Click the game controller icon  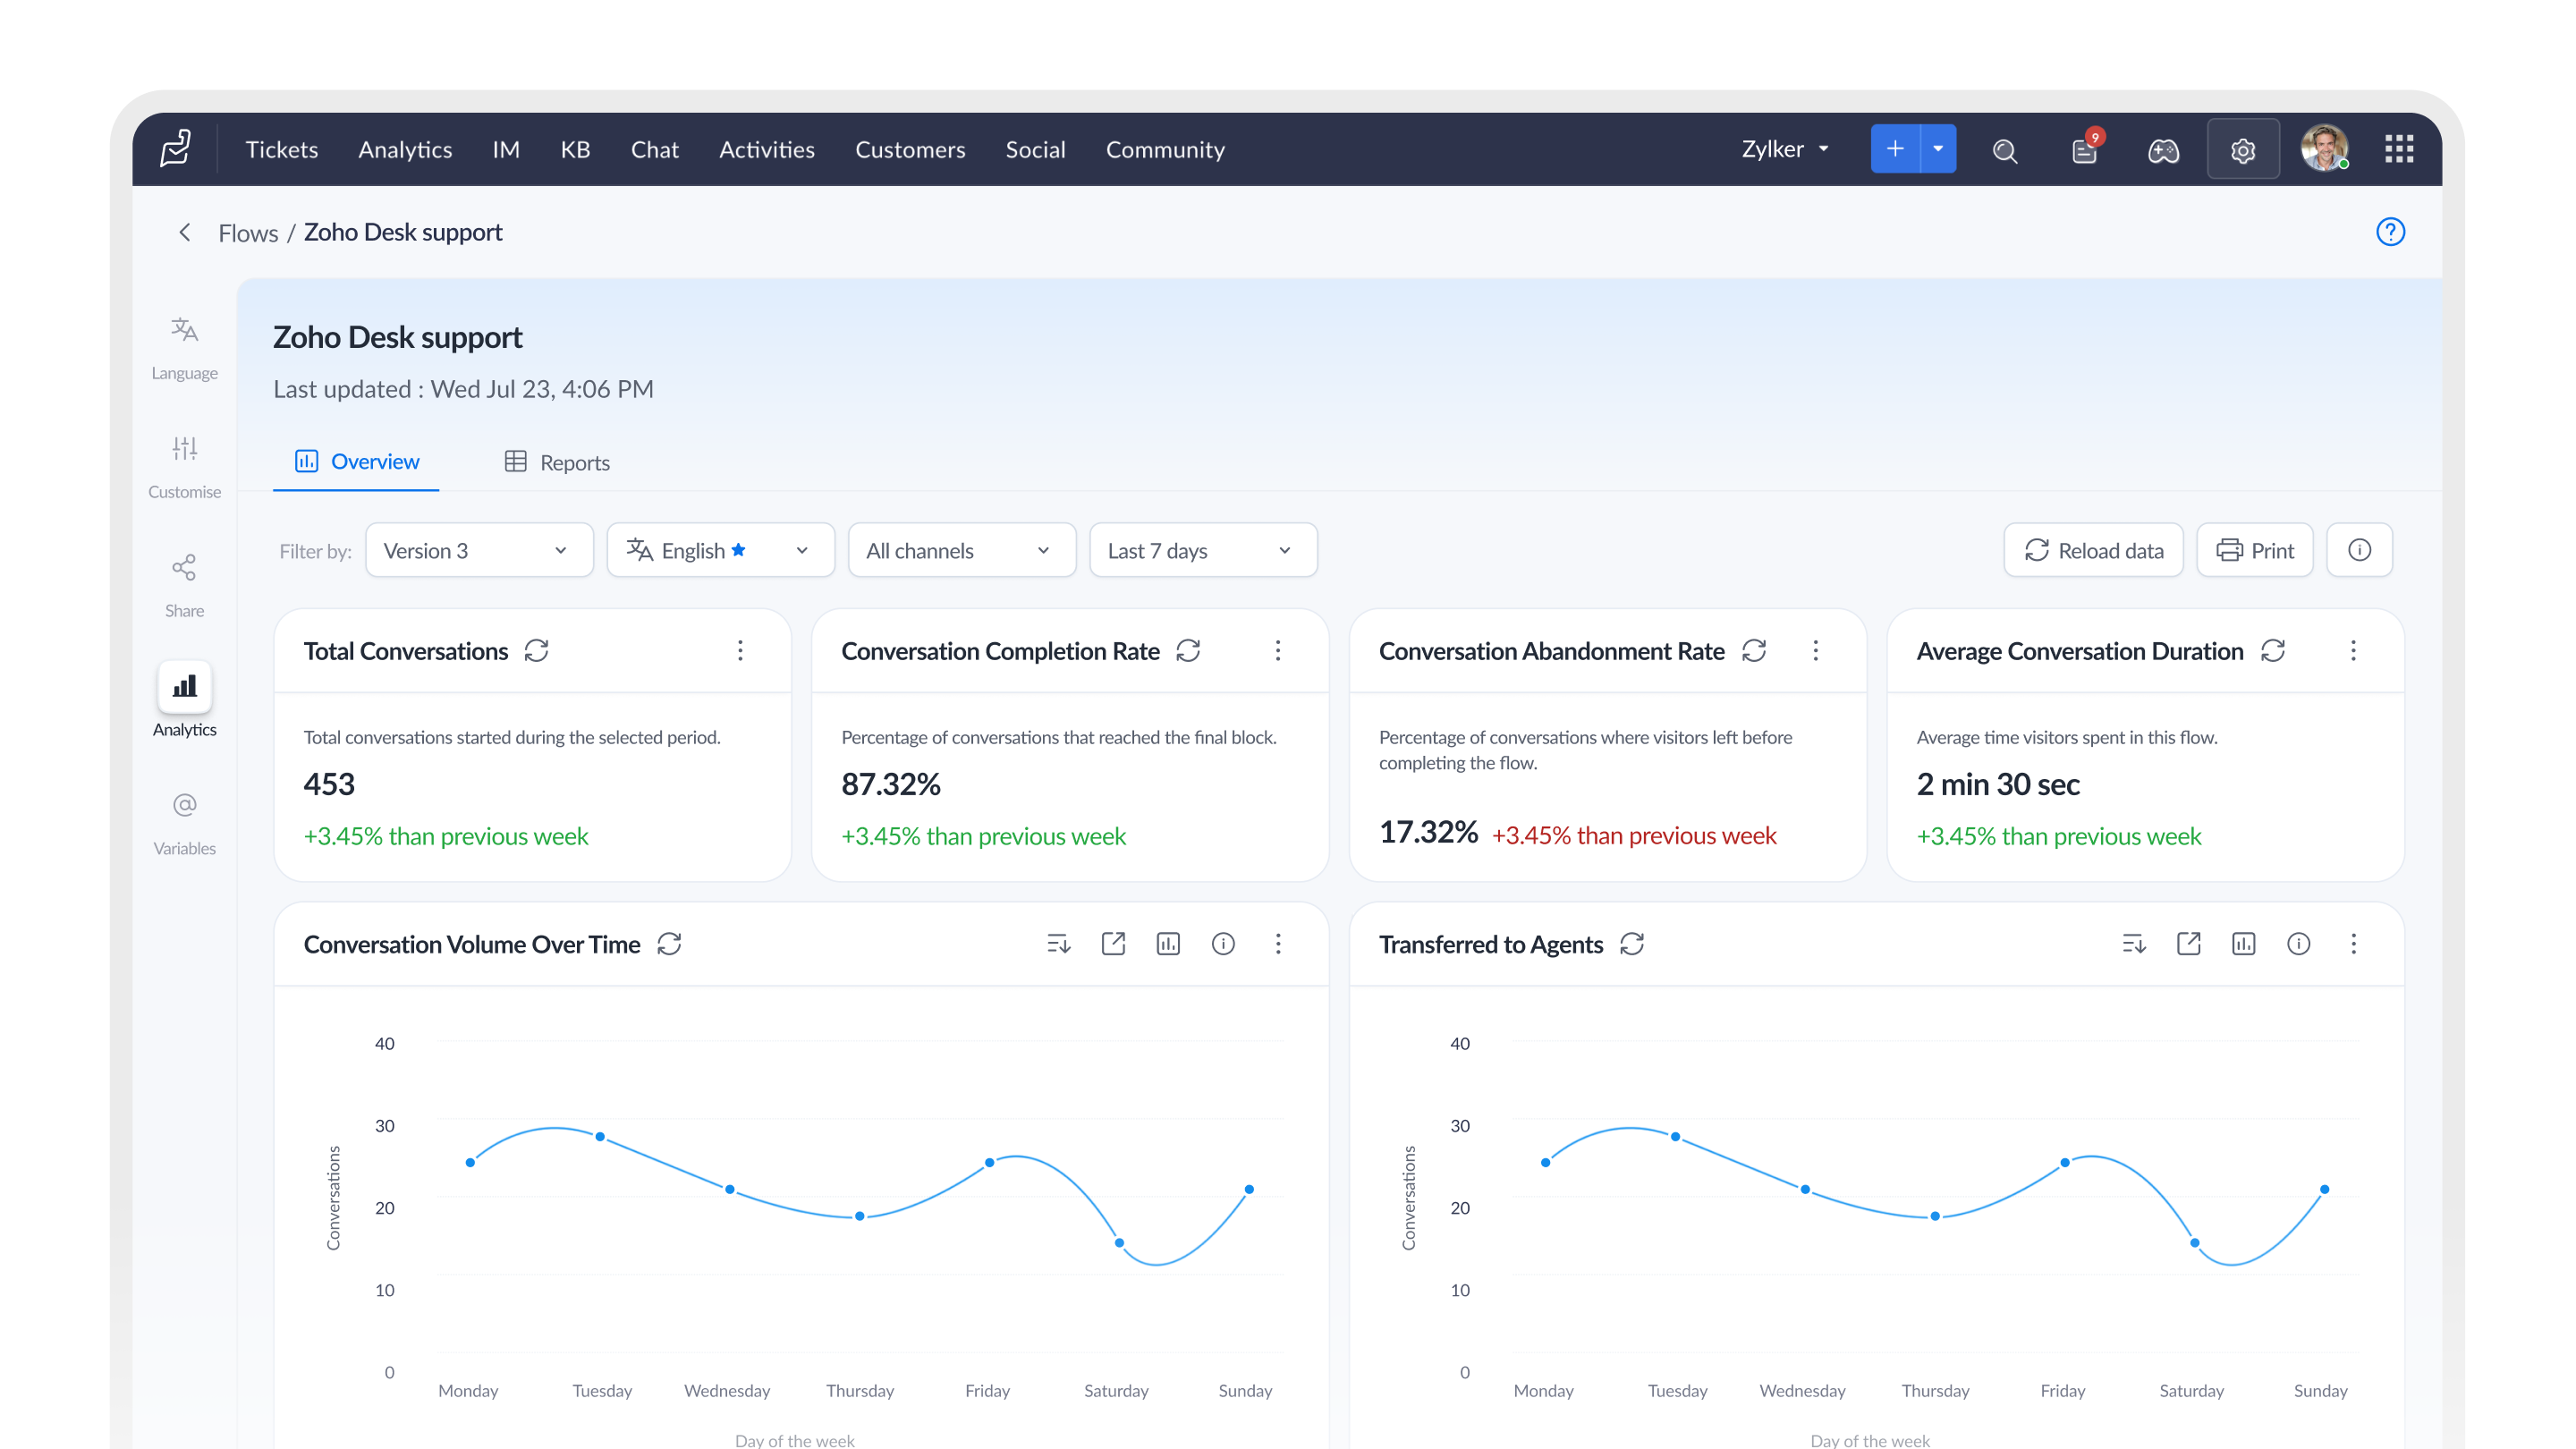click(x=2163, y=150)
